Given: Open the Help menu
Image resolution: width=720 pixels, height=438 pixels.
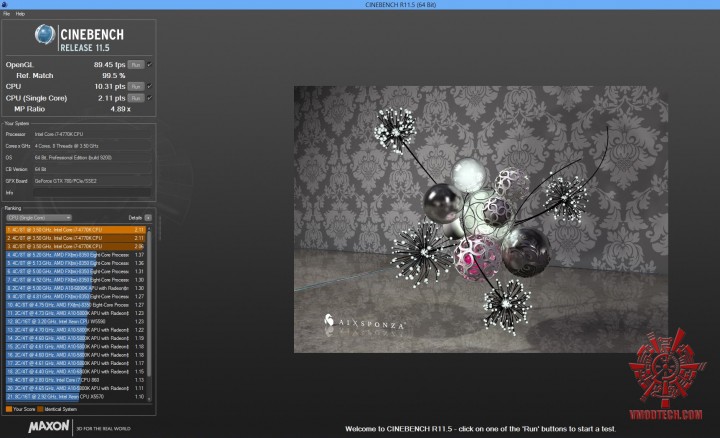Looking at the screenshot, I should coord(20,14).
